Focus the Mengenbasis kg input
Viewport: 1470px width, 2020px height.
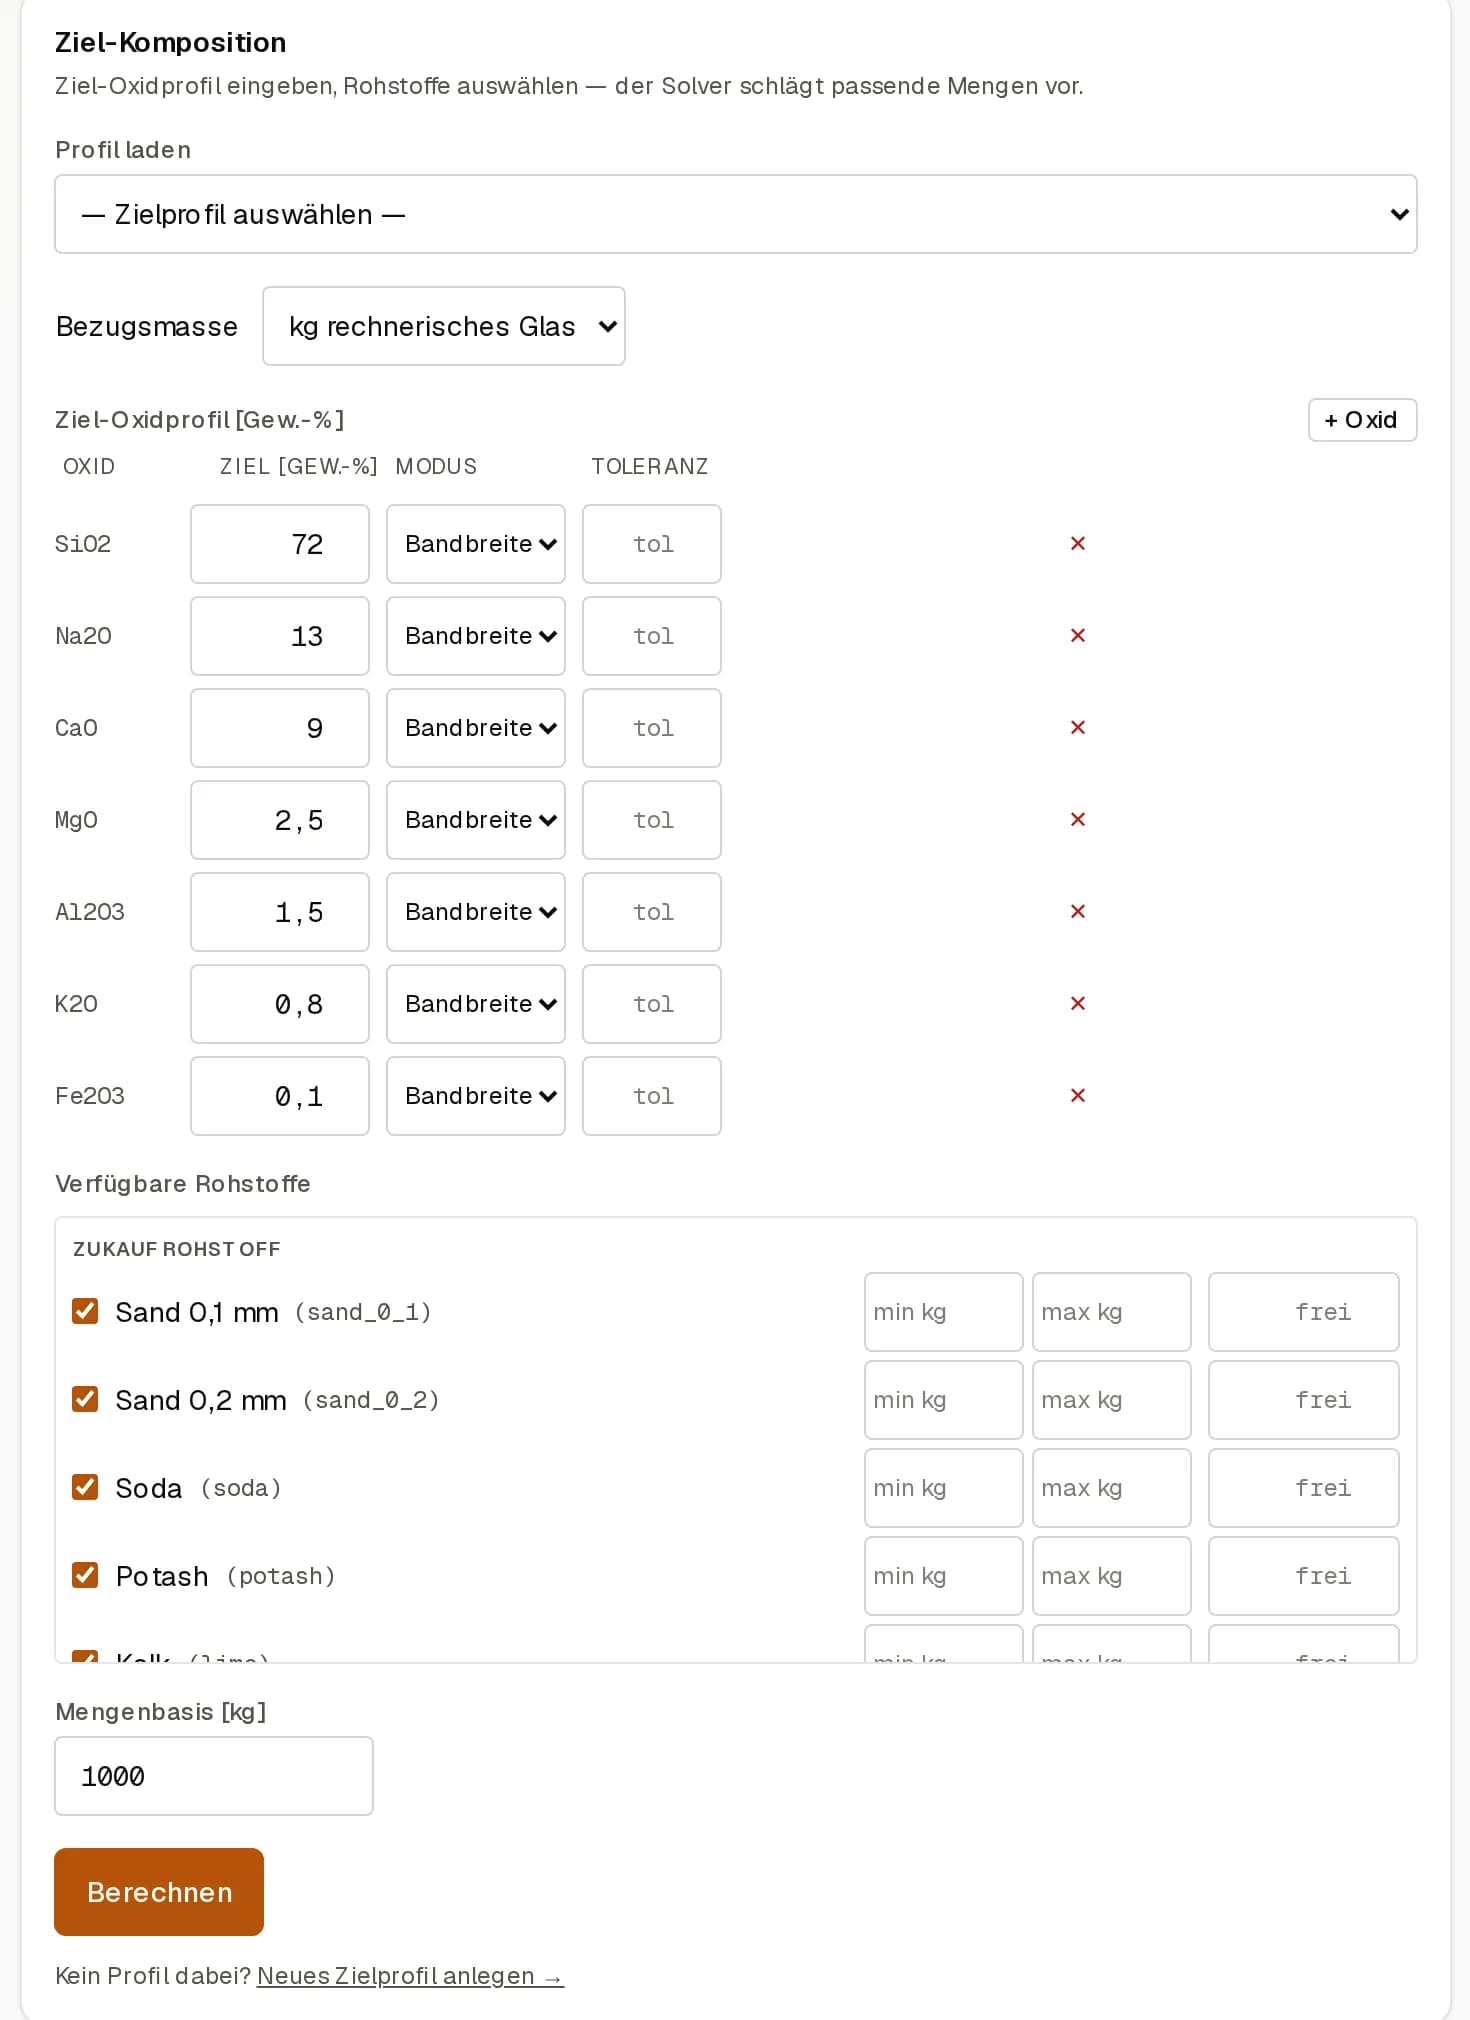tap(214, 1776)
